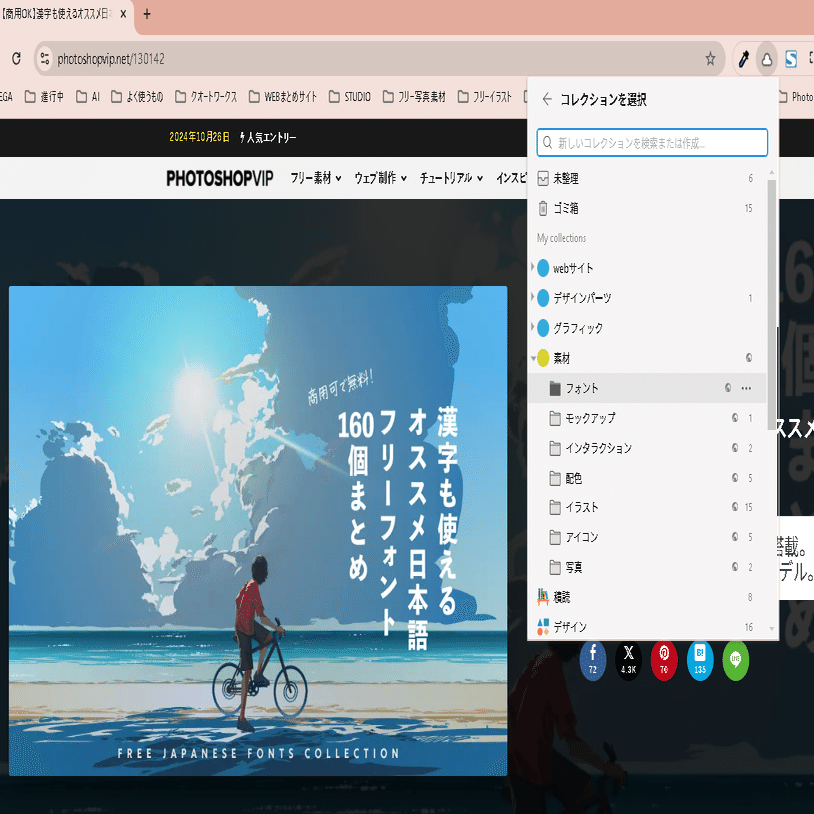Open the フリー写真素材 bookmark folder

coord(414,97)
